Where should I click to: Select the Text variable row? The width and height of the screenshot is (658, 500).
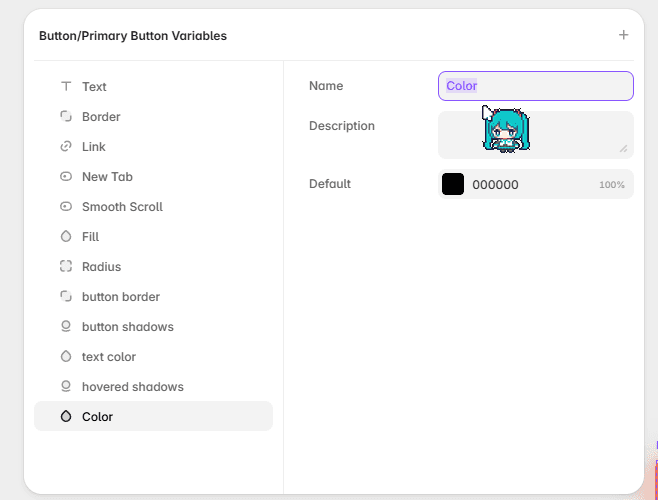pyautogui.click(x=153, y=86)
